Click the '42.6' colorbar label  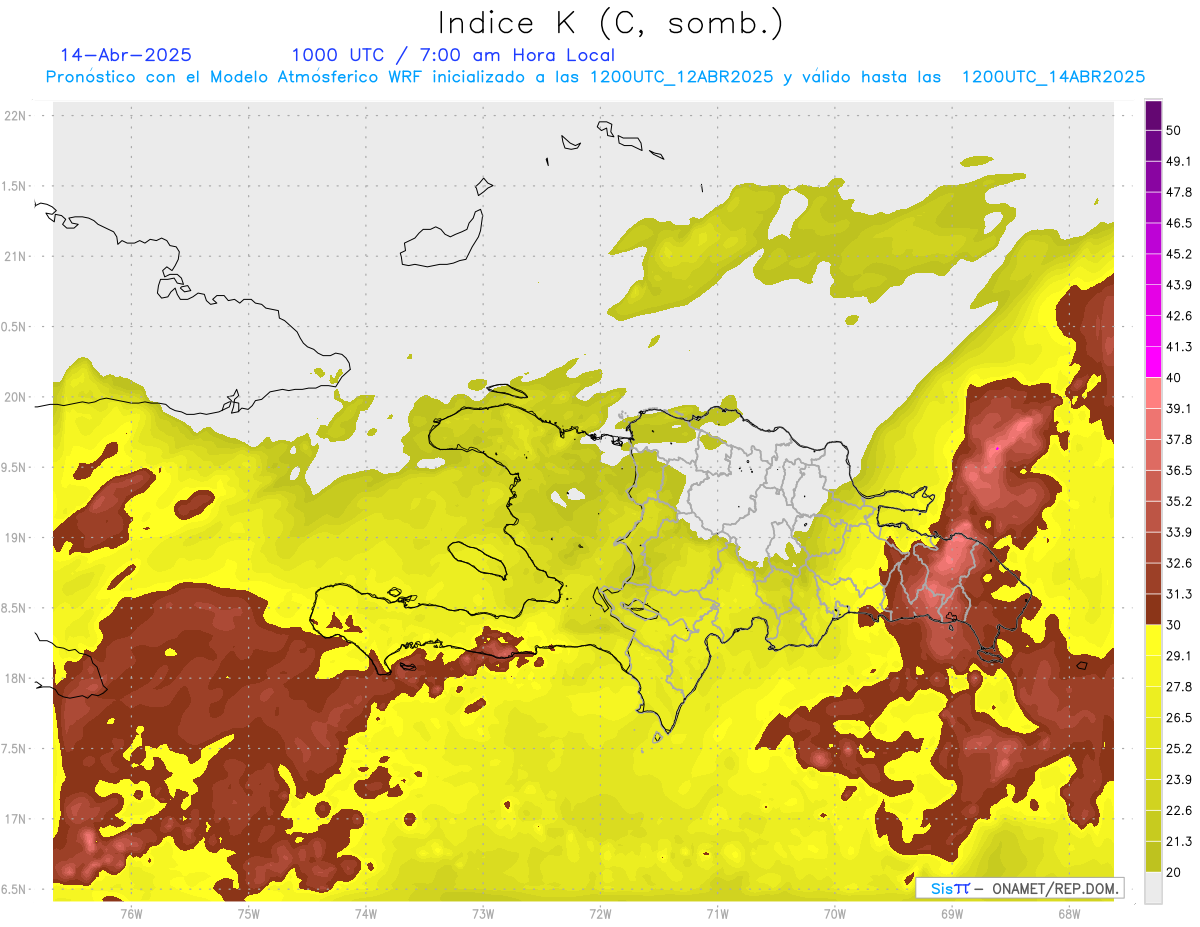pos(1178,316)
